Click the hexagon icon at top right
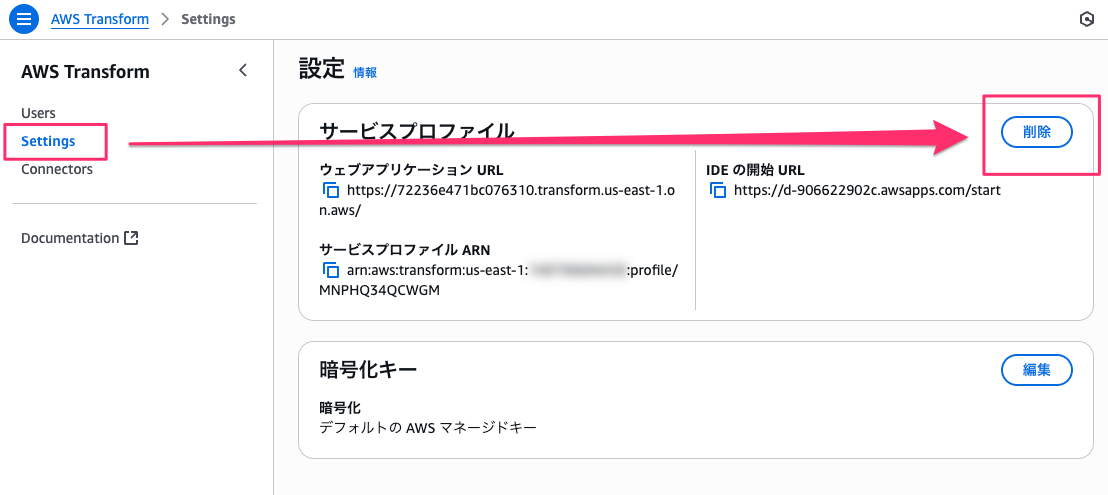The height and width of the screenshot is (495, 1108). click(1087, 20)
